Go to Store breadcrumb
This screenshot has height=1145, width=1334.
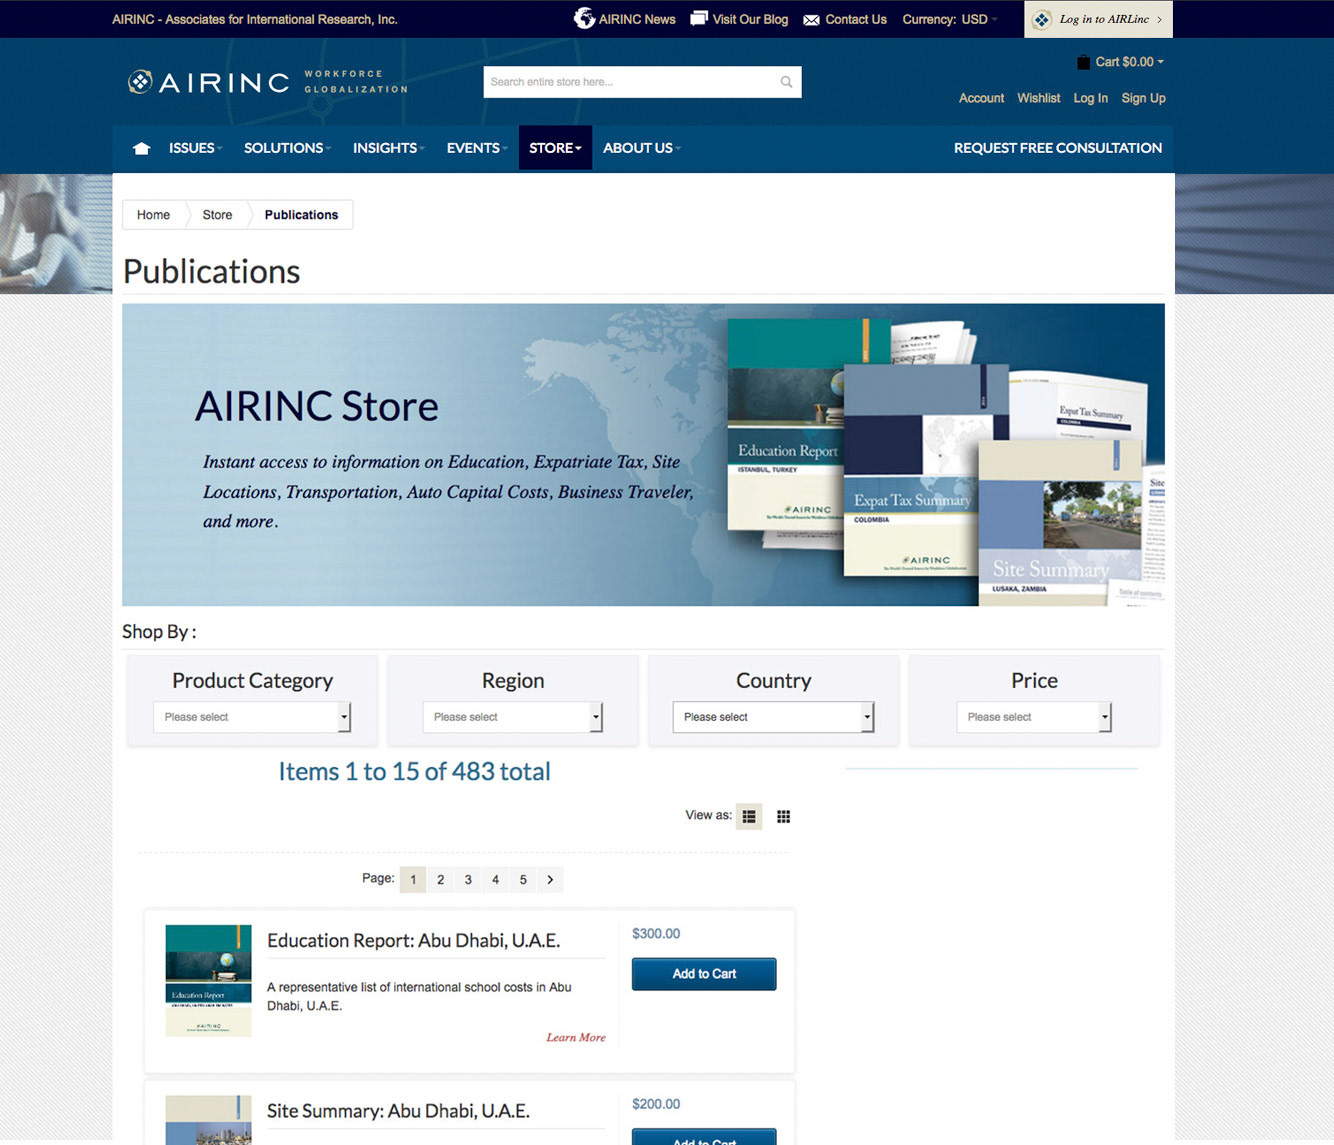tap(217, 215)
